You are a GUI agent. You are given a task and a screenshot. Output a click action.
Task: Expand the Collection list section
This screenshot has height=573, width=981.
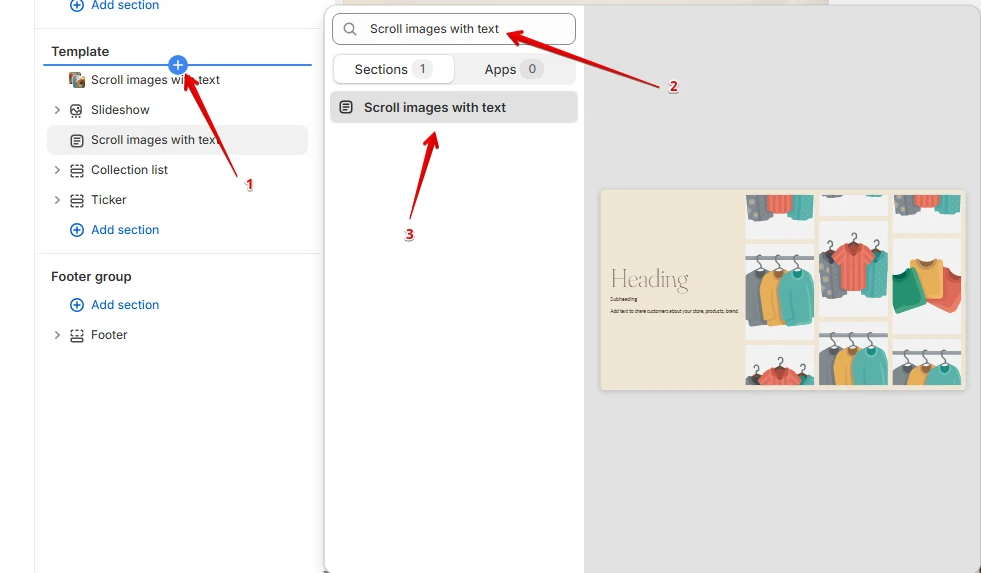(57, 170)
